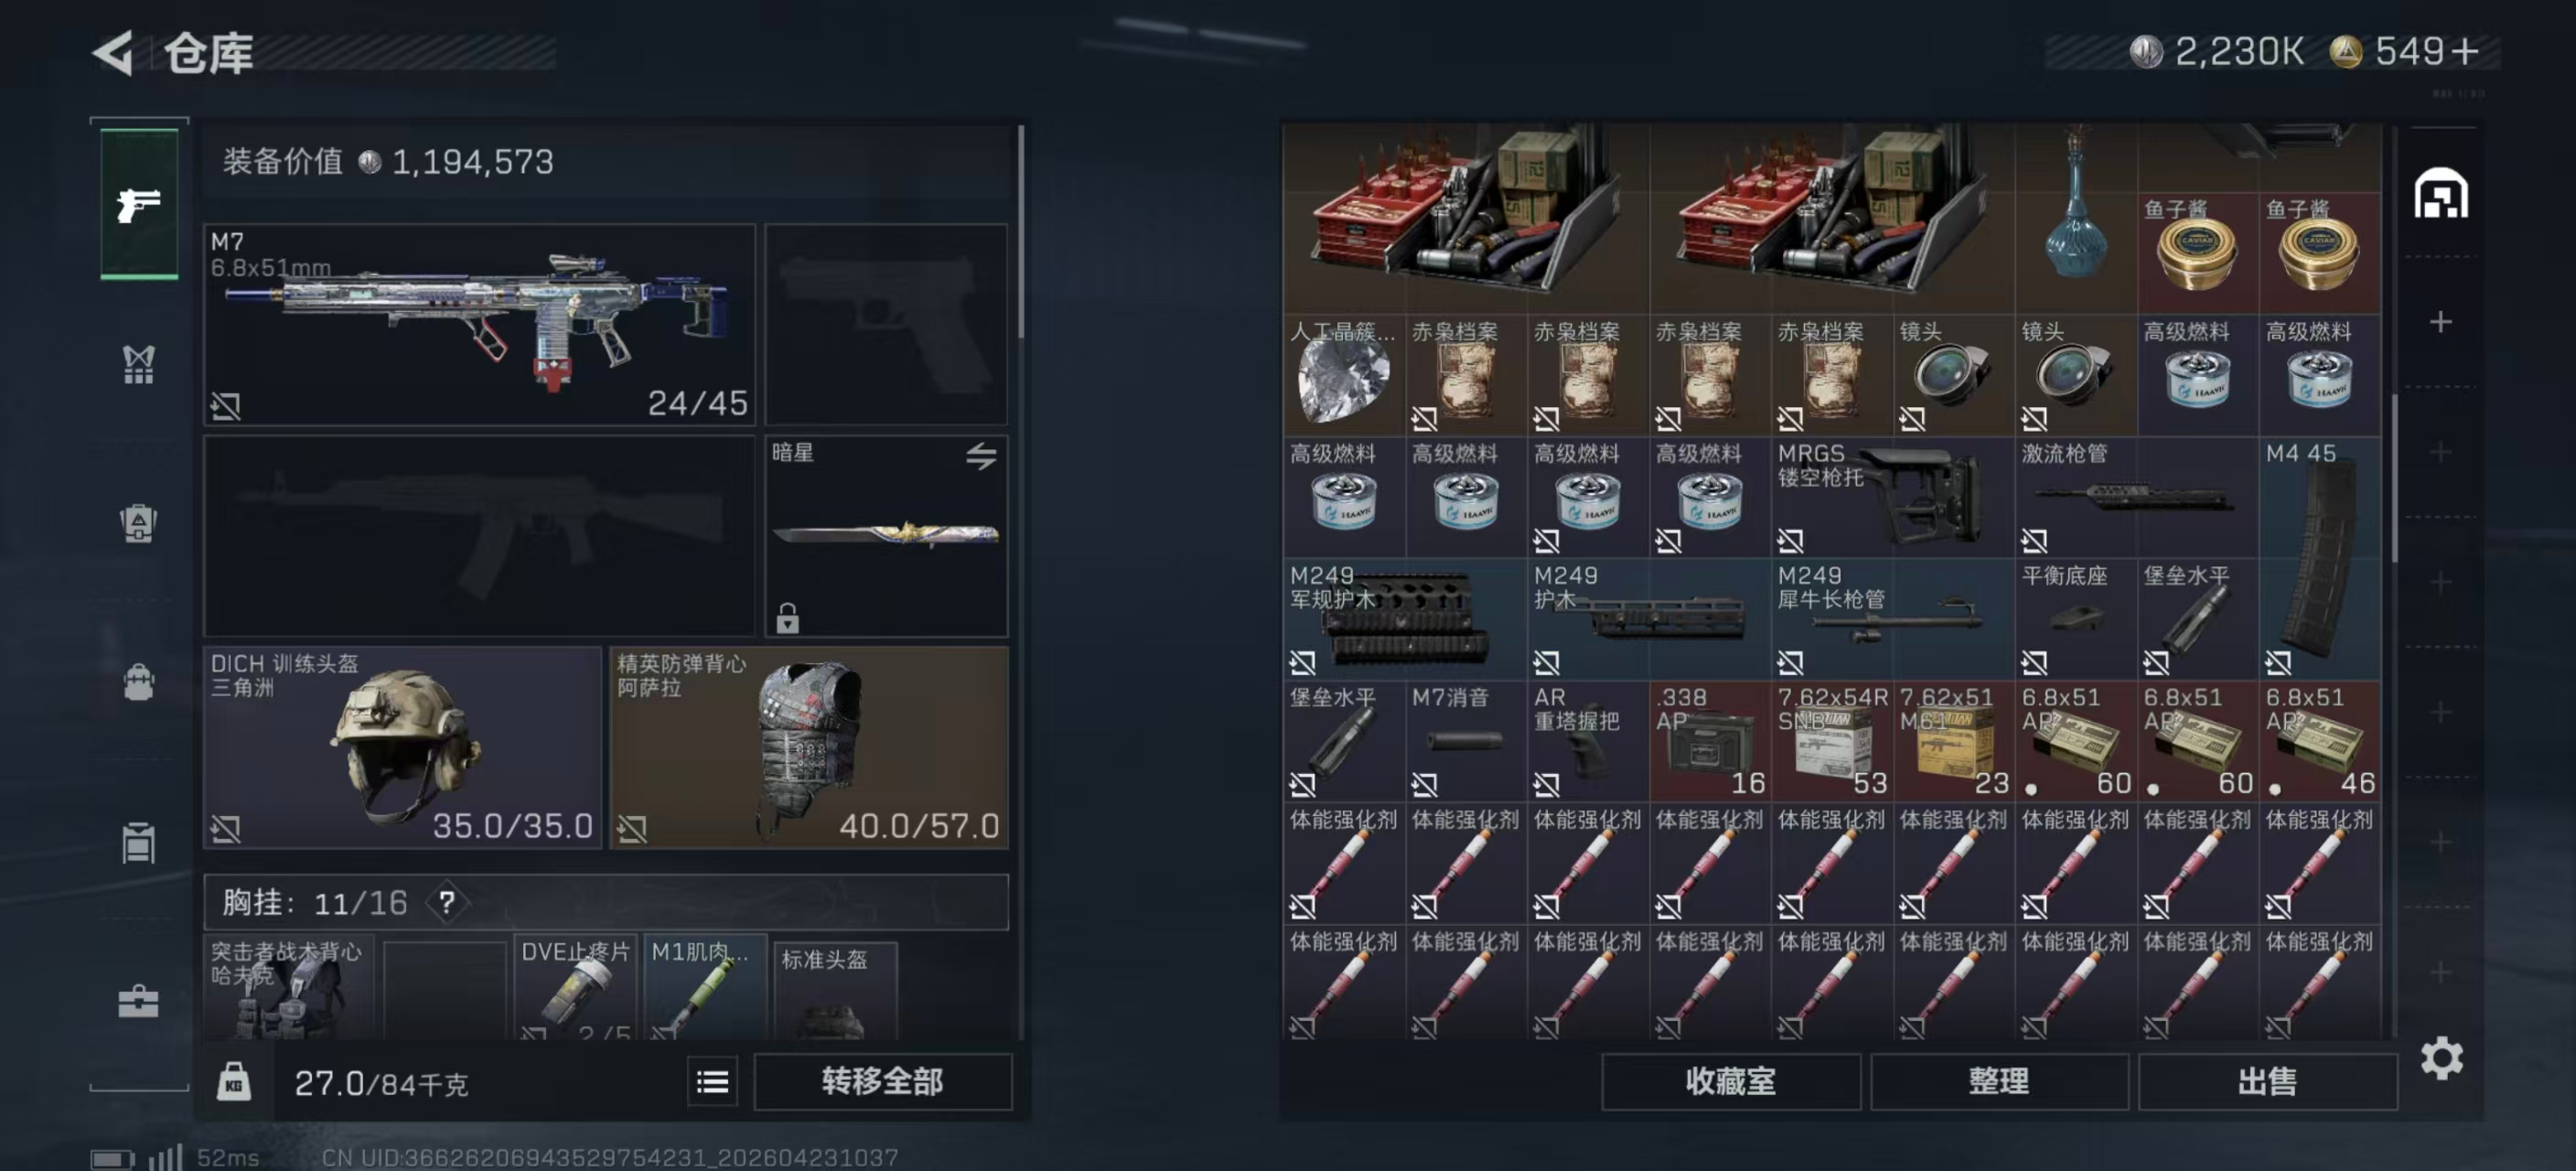Select the pistol weapons tab in sidebar
This screenshot has width=2576, height=1171.
[x=139, y=204]
